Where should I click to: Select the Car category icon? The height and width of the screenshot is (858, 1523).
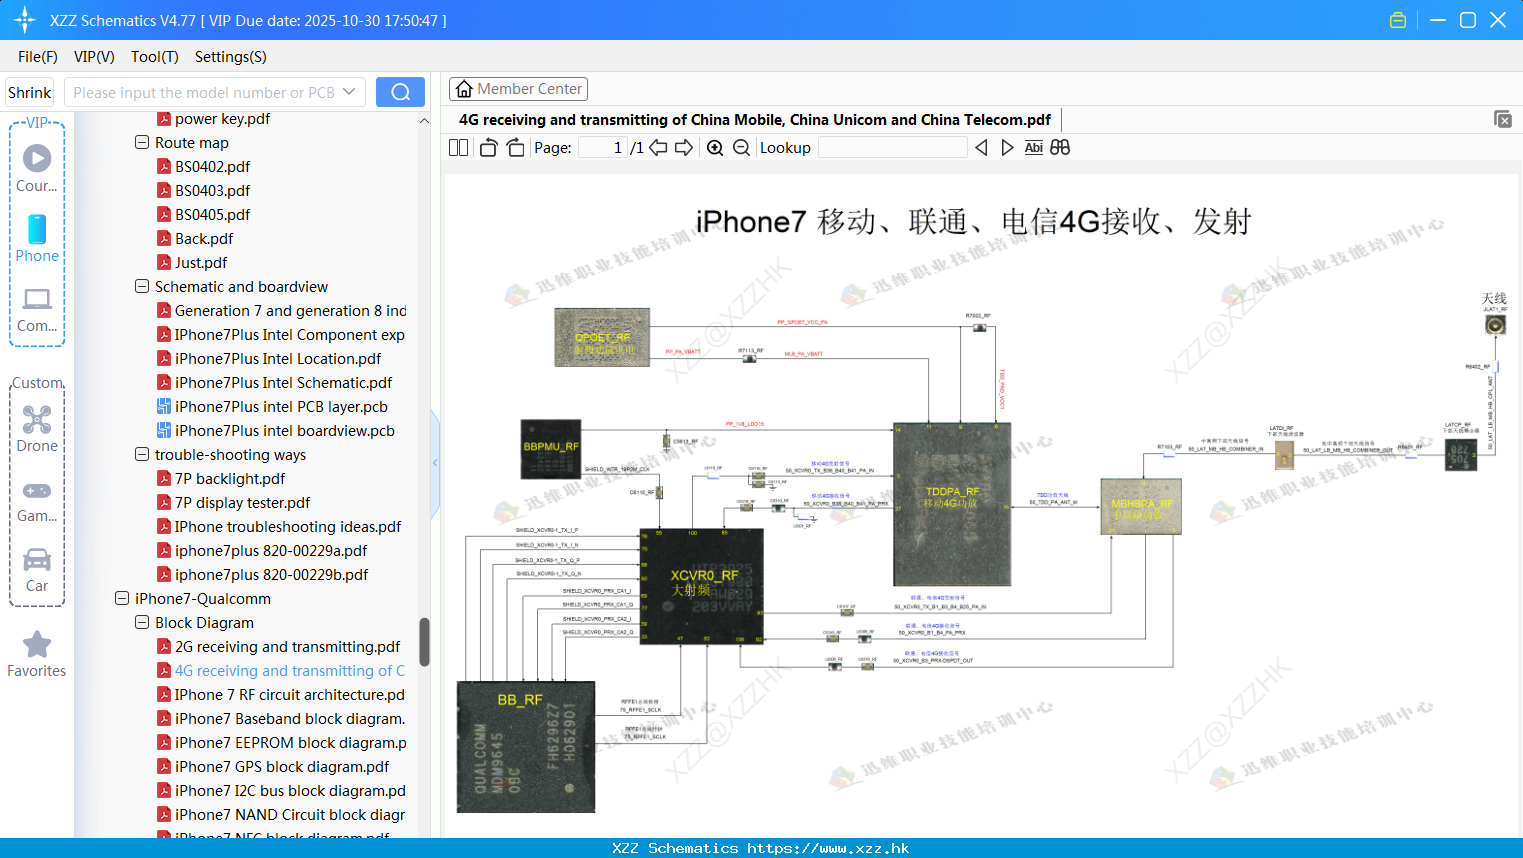37,570
